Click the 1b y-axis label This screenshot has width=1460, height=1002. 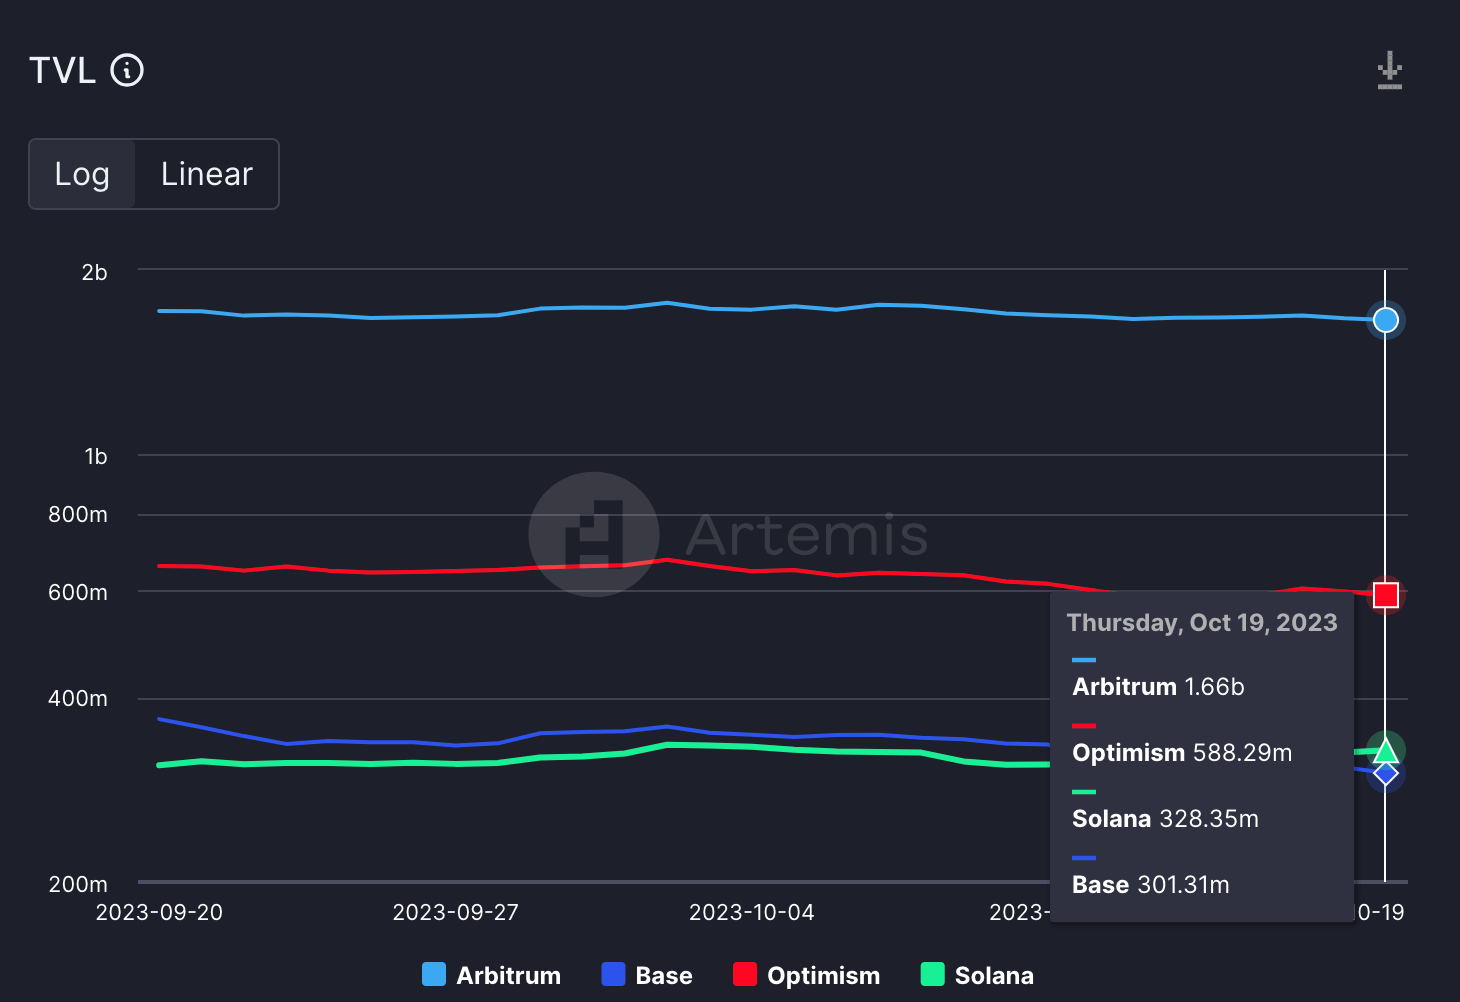pos(95,457)
